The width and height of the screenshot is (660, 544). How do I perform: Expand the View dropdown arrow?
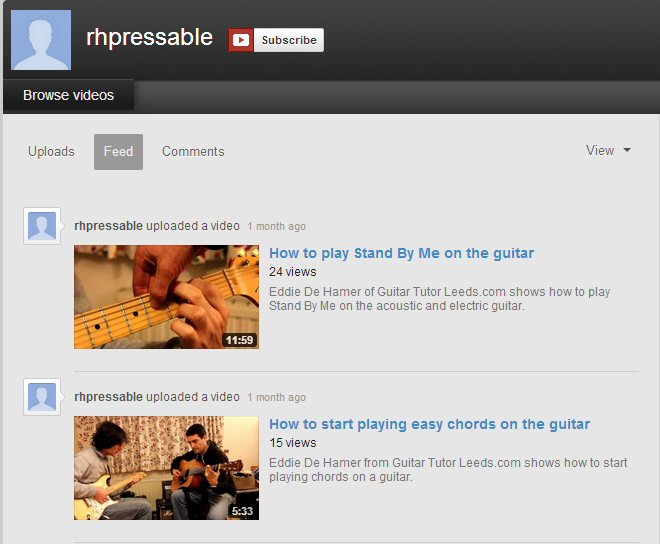tap(627, 150)
